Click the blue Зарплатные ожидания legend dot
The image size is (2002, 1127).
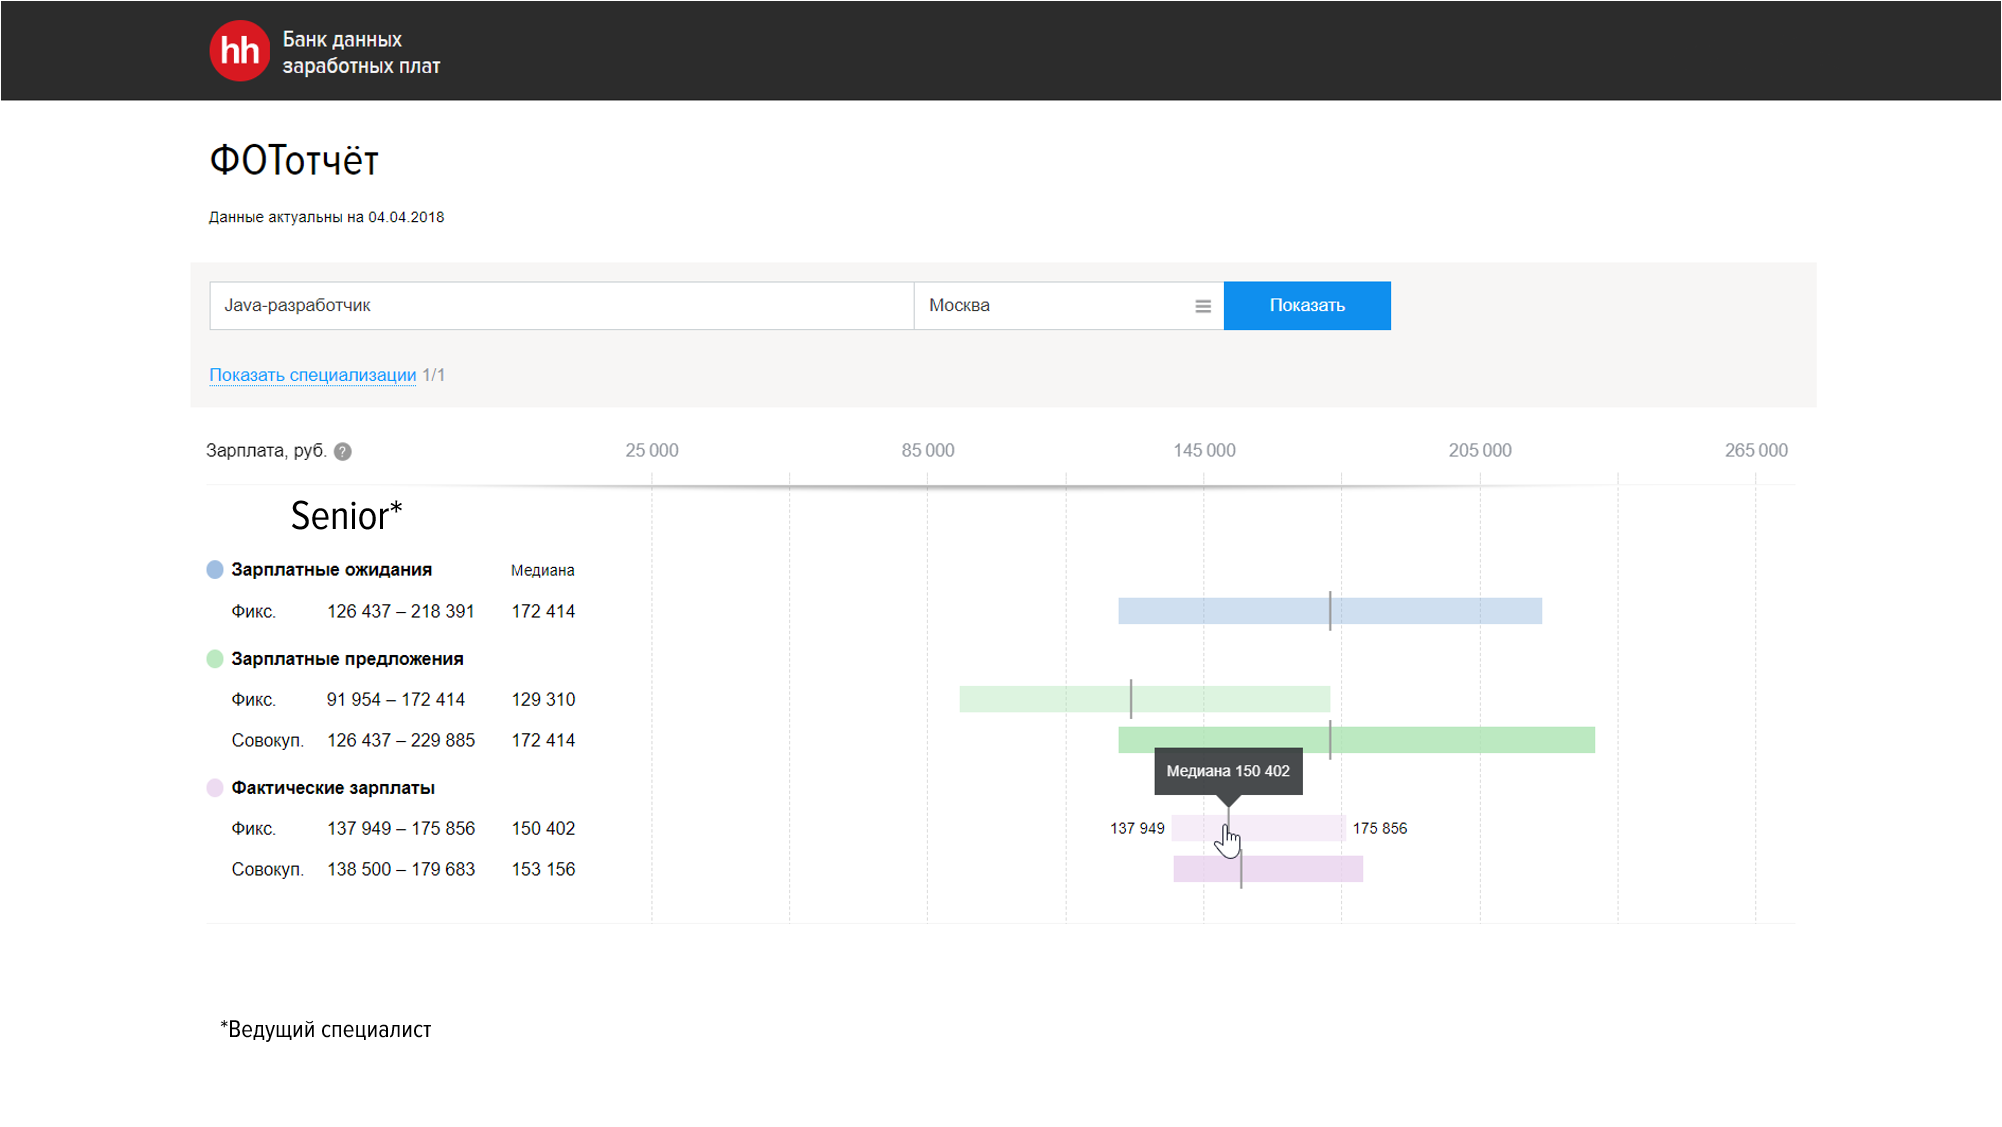[x=215, y=570]
